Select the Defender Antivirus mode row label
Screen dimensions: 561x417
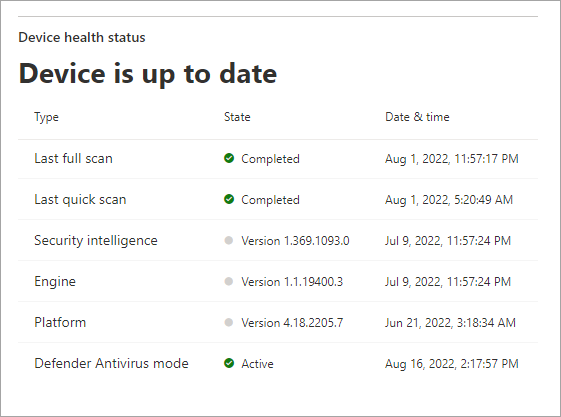(111, 363)
